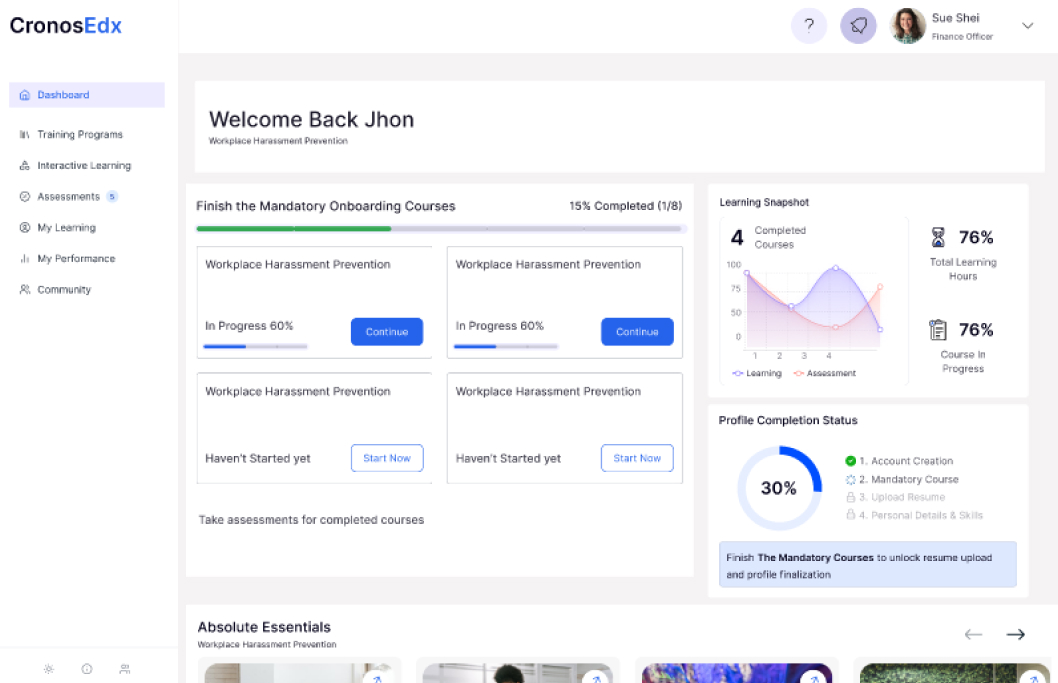
Task: Click the next arrow in Absolute Essentials
Action: [x=1015, y=634]
